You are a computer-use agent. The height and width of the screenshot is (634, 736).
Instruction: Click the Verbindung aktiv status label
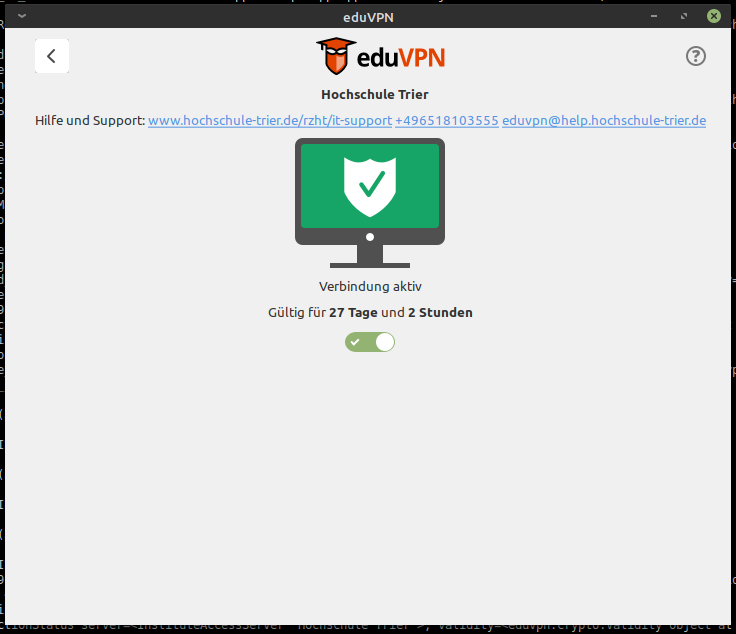tap(370, 286)
